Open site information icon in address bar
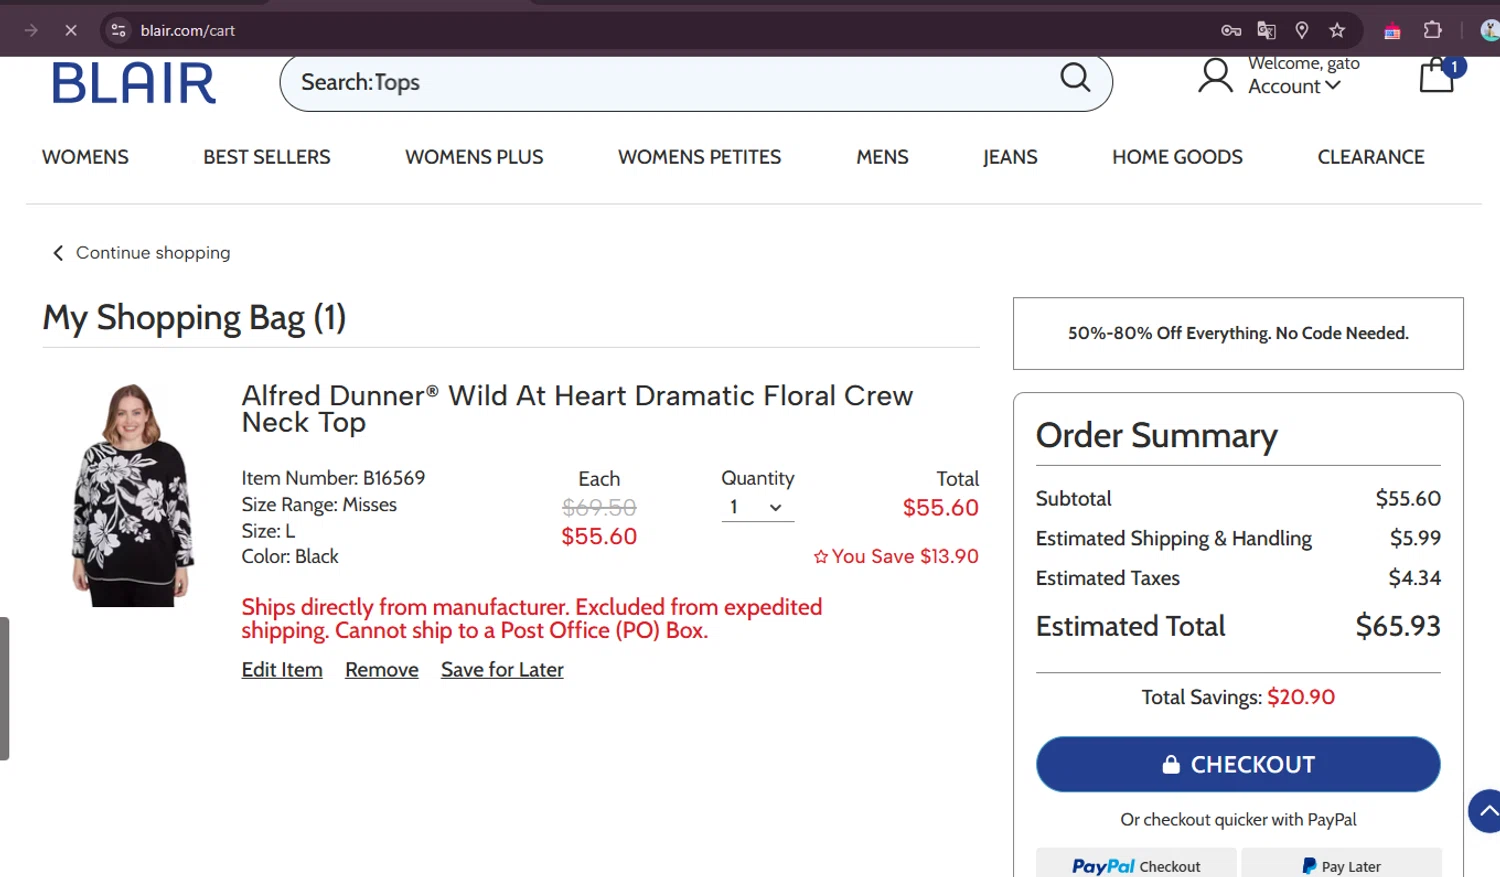This screenshot has width=1500, height=877. click(x=118, y=30)
